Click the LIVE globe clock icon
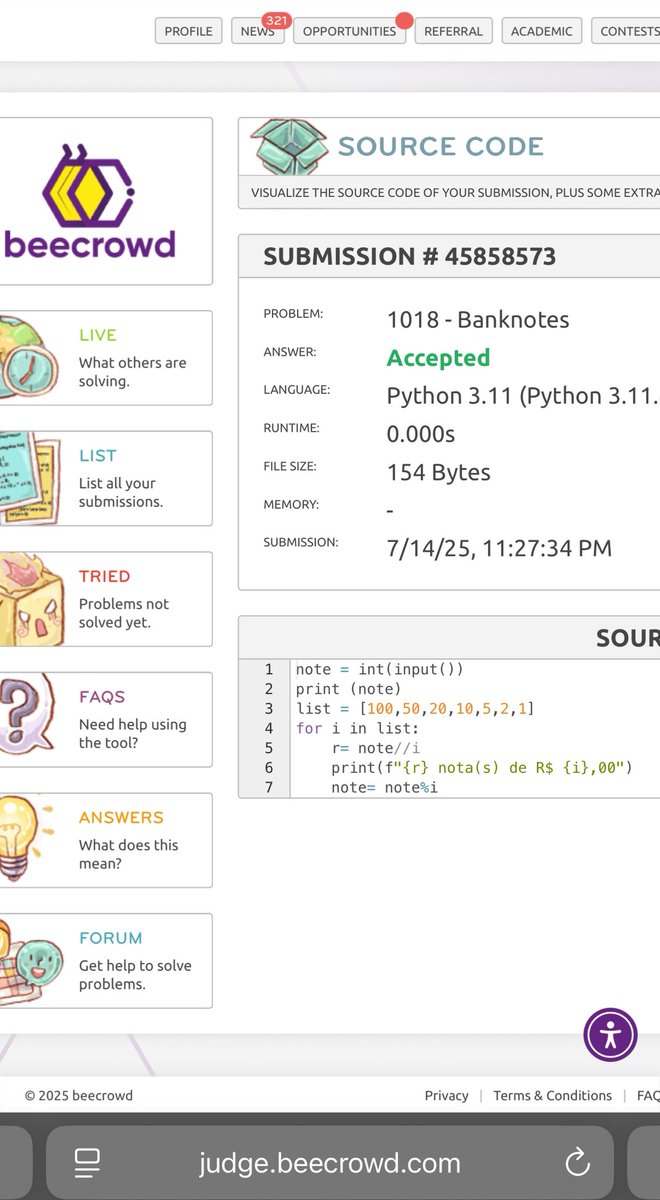The width and height of the screenshot is (660, 1200). (28, 357)
